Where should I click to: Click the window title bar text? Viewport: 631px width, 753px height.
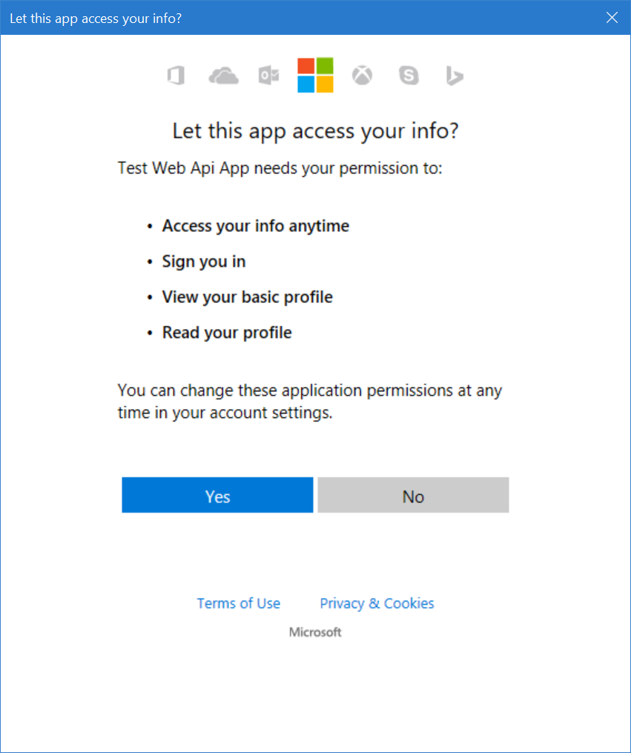(x=96, y=18)
